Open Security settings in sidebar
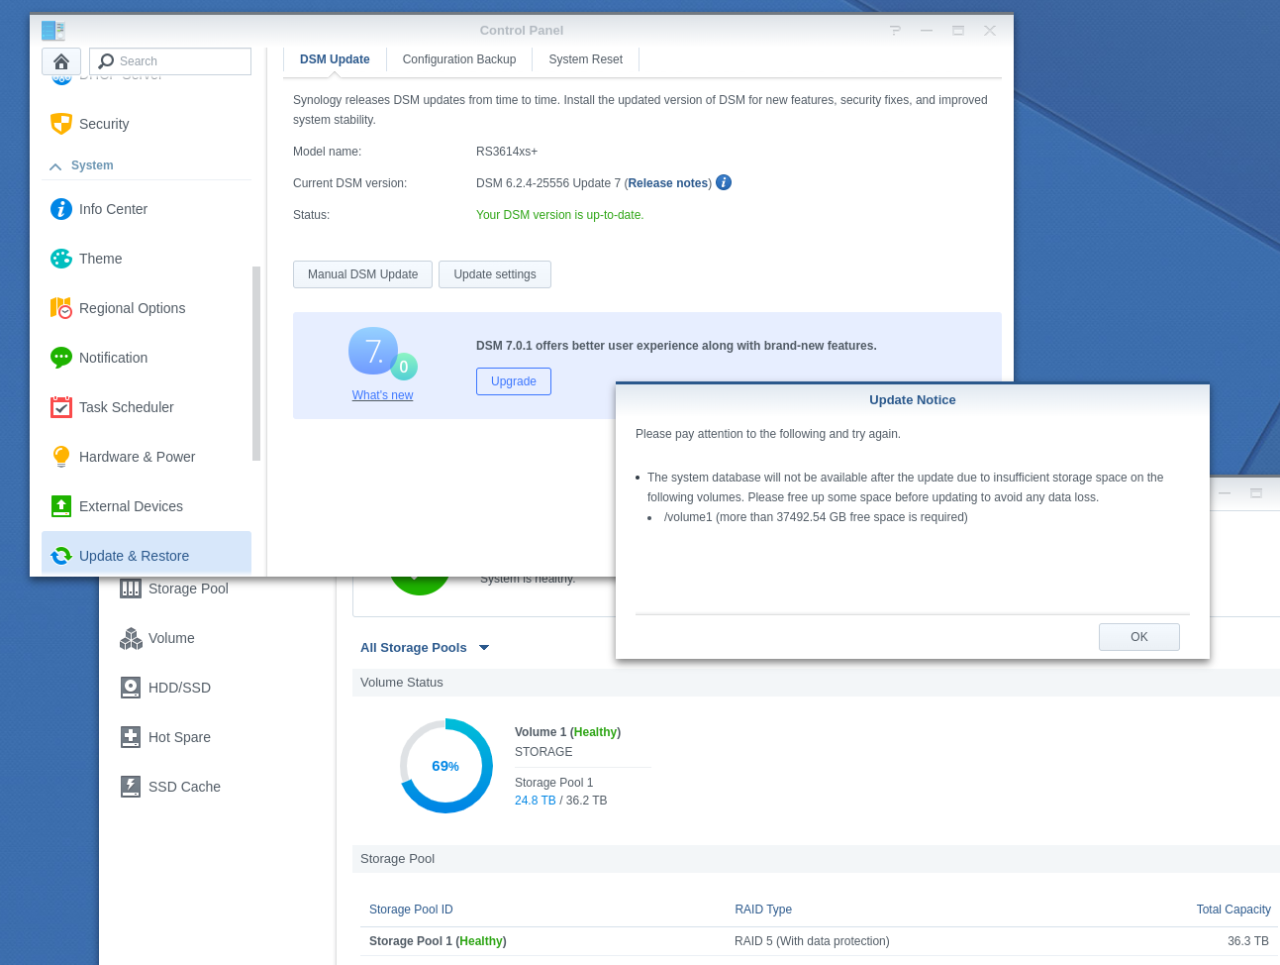Viewport: 1280px width, 965px height. pyautogui.click(x=103, y=124)
